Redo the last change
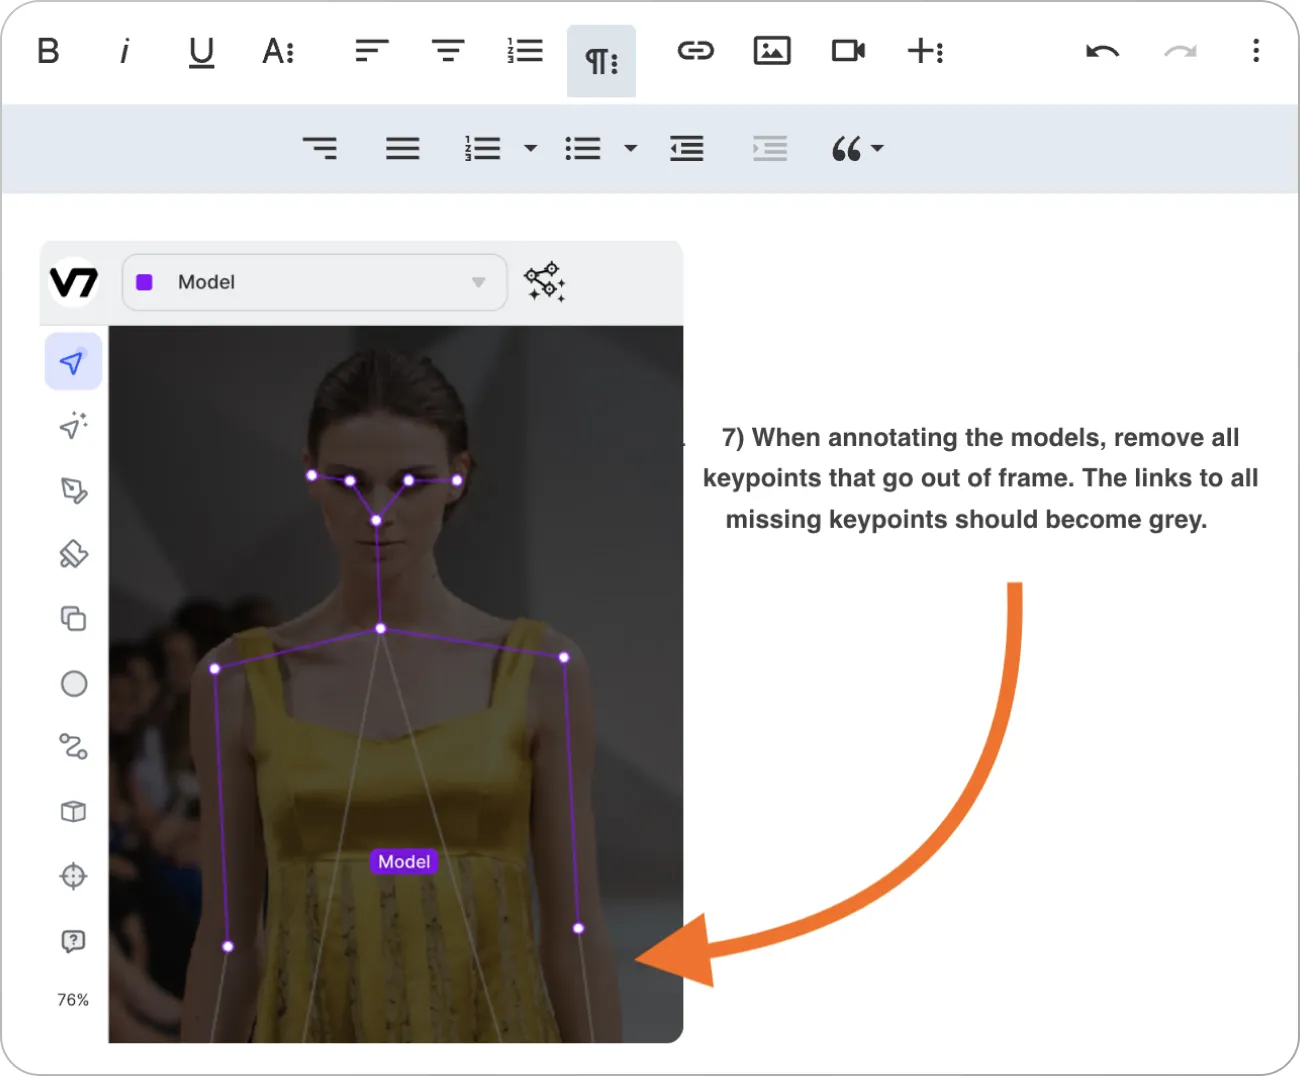 (1180, 51)
